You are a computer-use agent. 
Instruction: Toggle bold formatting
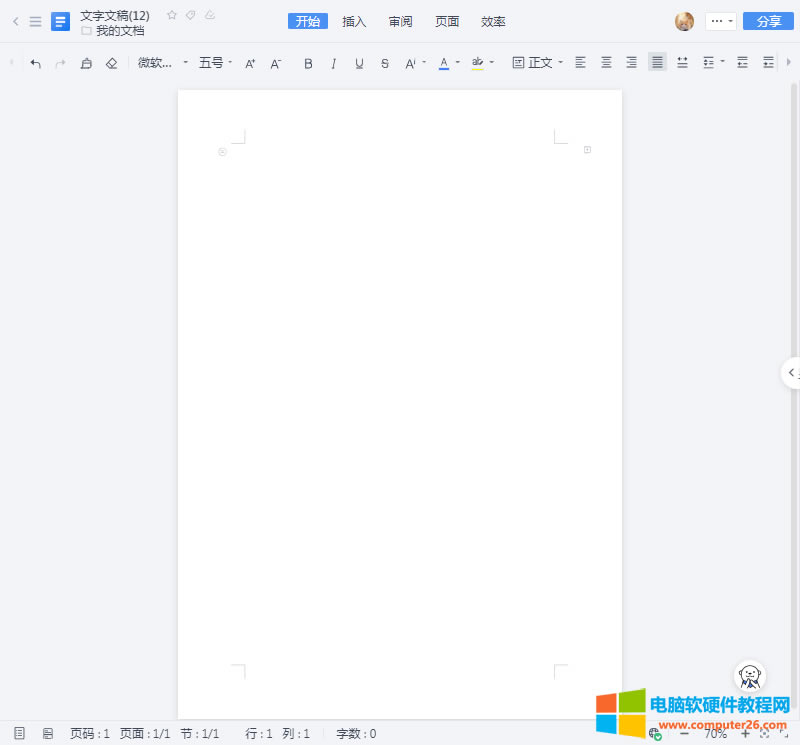click(308, 63)
